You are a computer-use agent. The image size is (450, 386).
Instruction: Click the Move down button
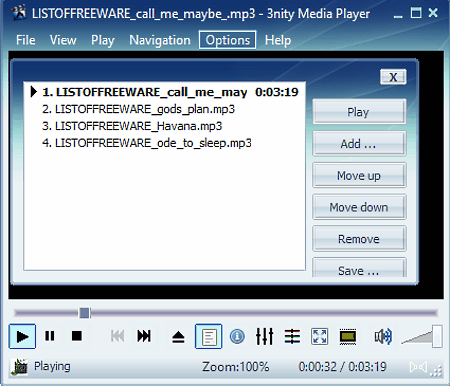359,207
